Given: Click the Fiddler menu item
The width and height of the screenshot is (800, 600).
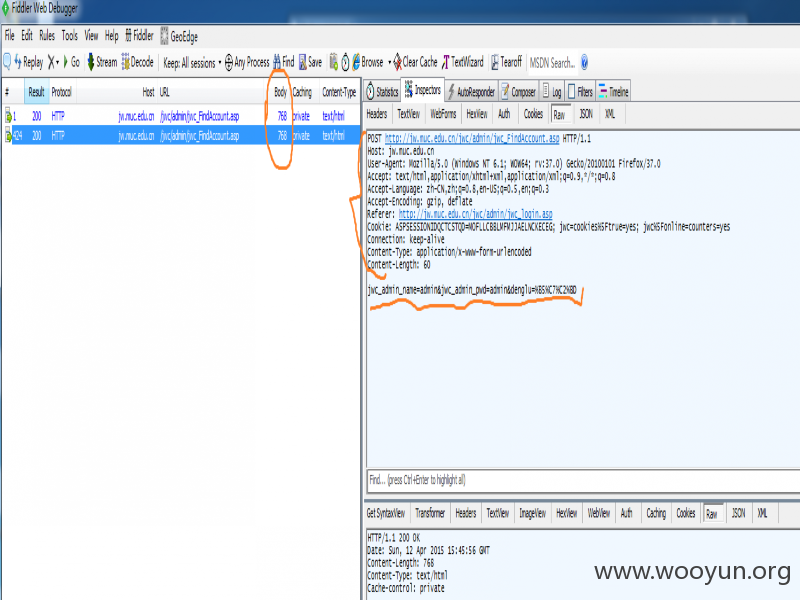Looking at the screenshot, I should click(x=139, y=36).
